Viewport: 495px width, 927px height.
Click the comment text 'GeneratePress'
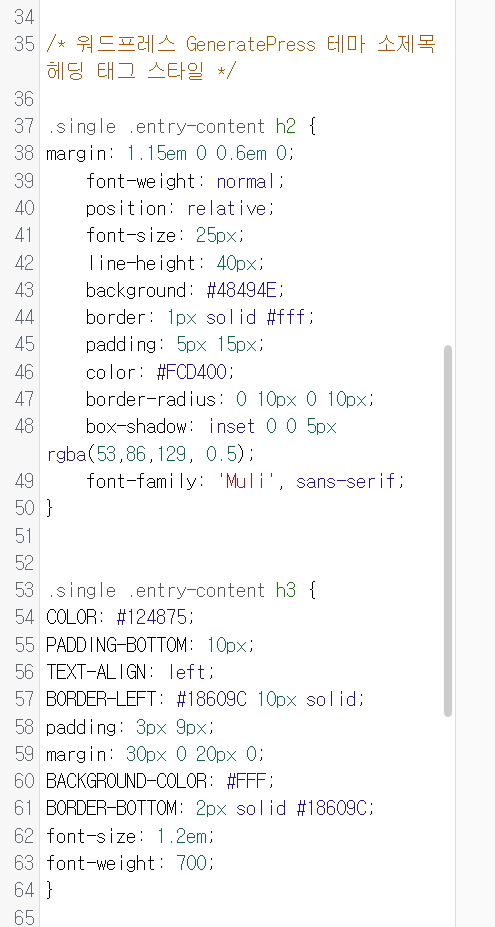coord(251,44)
